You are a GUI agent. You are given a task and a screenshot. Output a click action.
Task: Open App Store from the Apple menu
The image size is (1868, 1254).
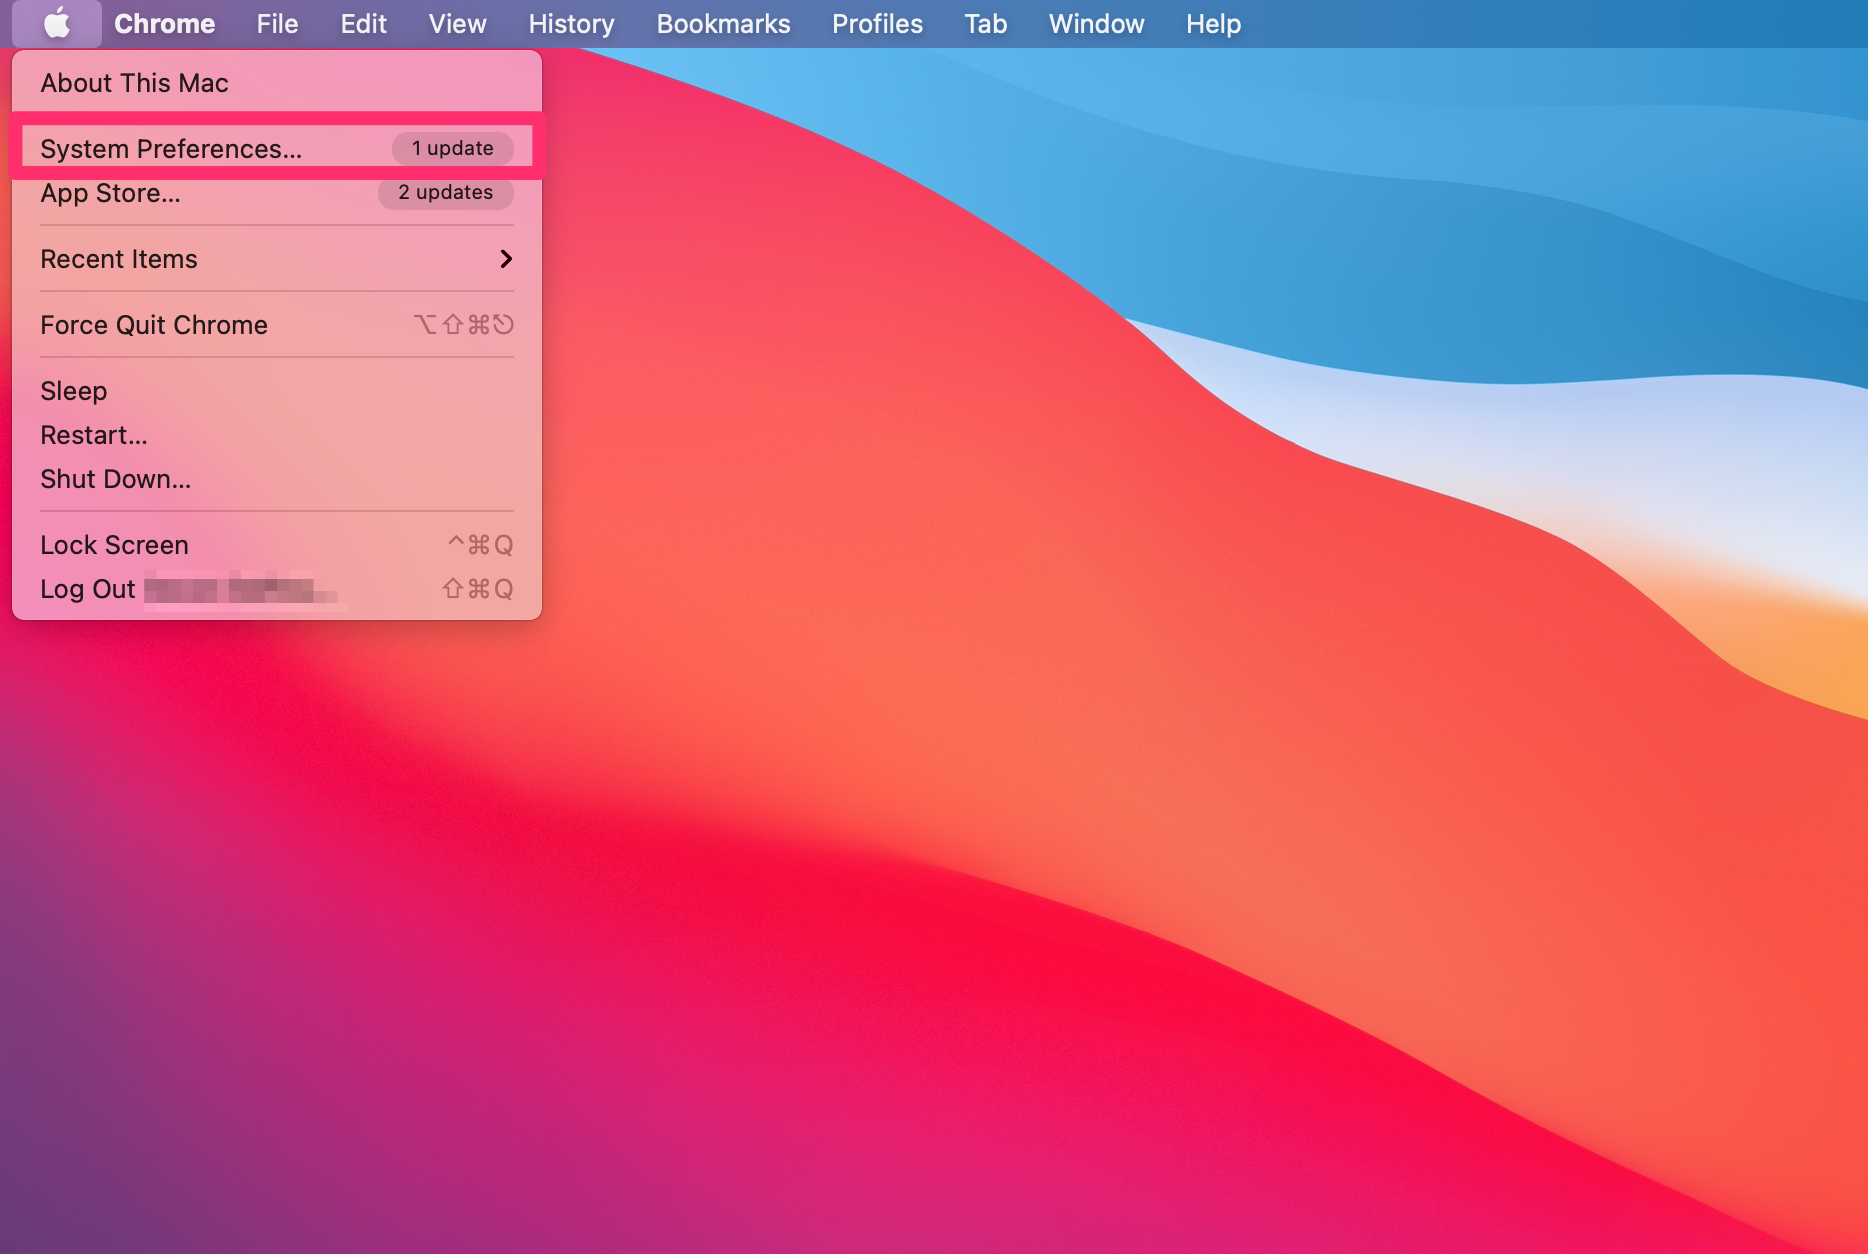[277, 192]
